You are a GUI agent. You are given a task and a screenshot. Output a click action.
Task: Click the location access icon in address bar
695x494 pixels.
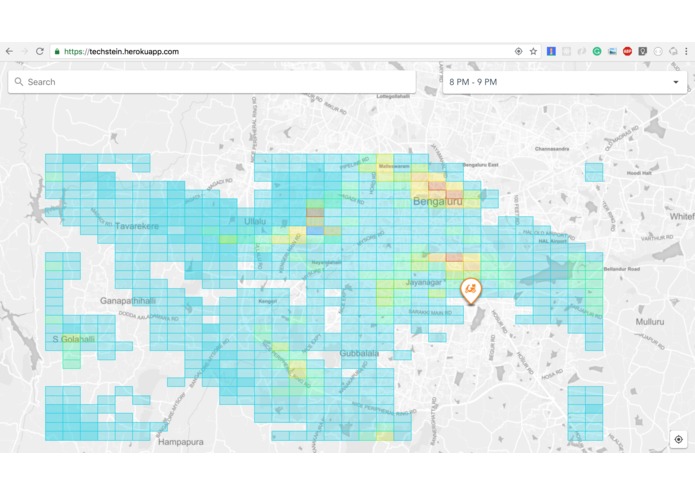(x=518, y=51)
